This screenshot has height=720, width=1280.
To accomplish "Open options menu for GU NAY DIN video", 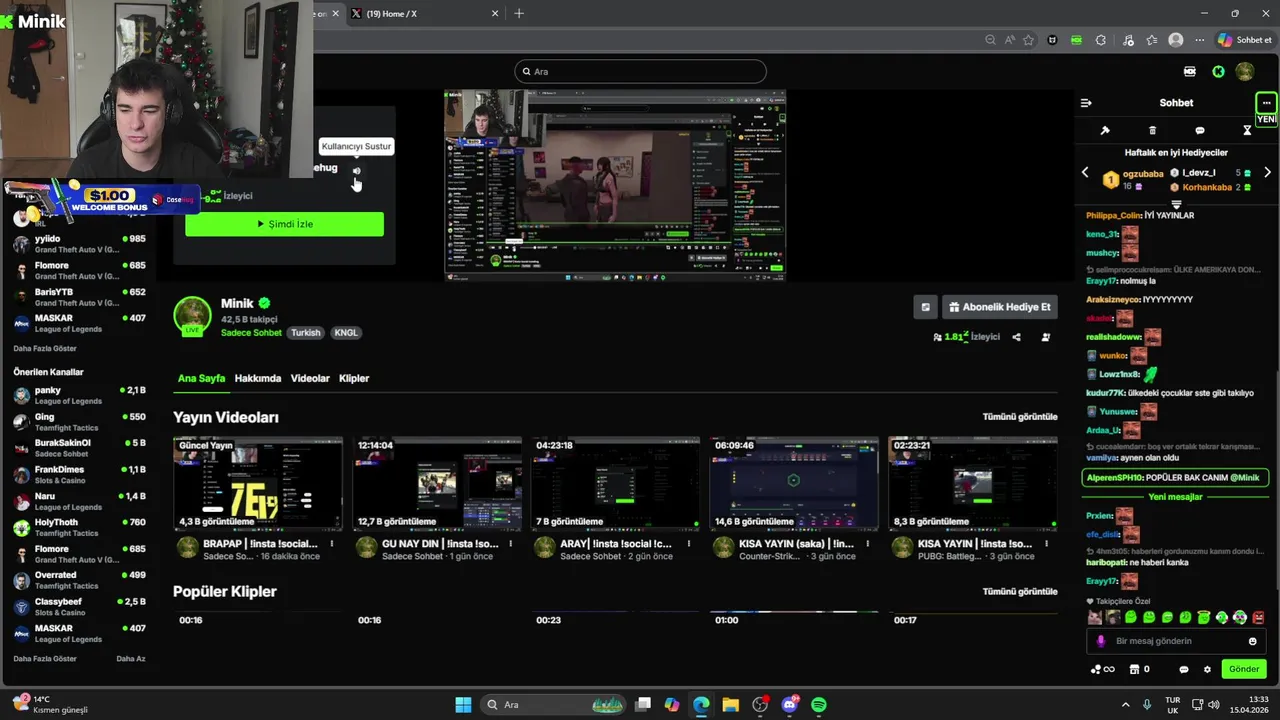I will 511,544.
